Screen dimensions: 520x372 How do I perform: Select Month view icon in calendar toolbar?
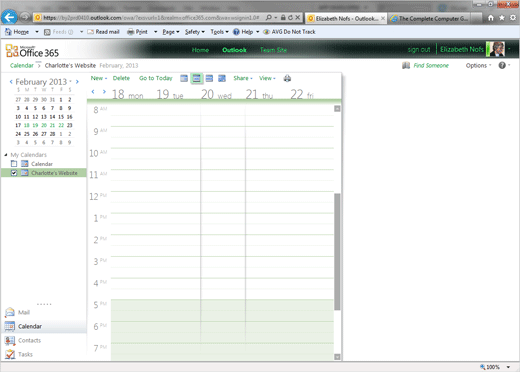[x=222, y=78]
